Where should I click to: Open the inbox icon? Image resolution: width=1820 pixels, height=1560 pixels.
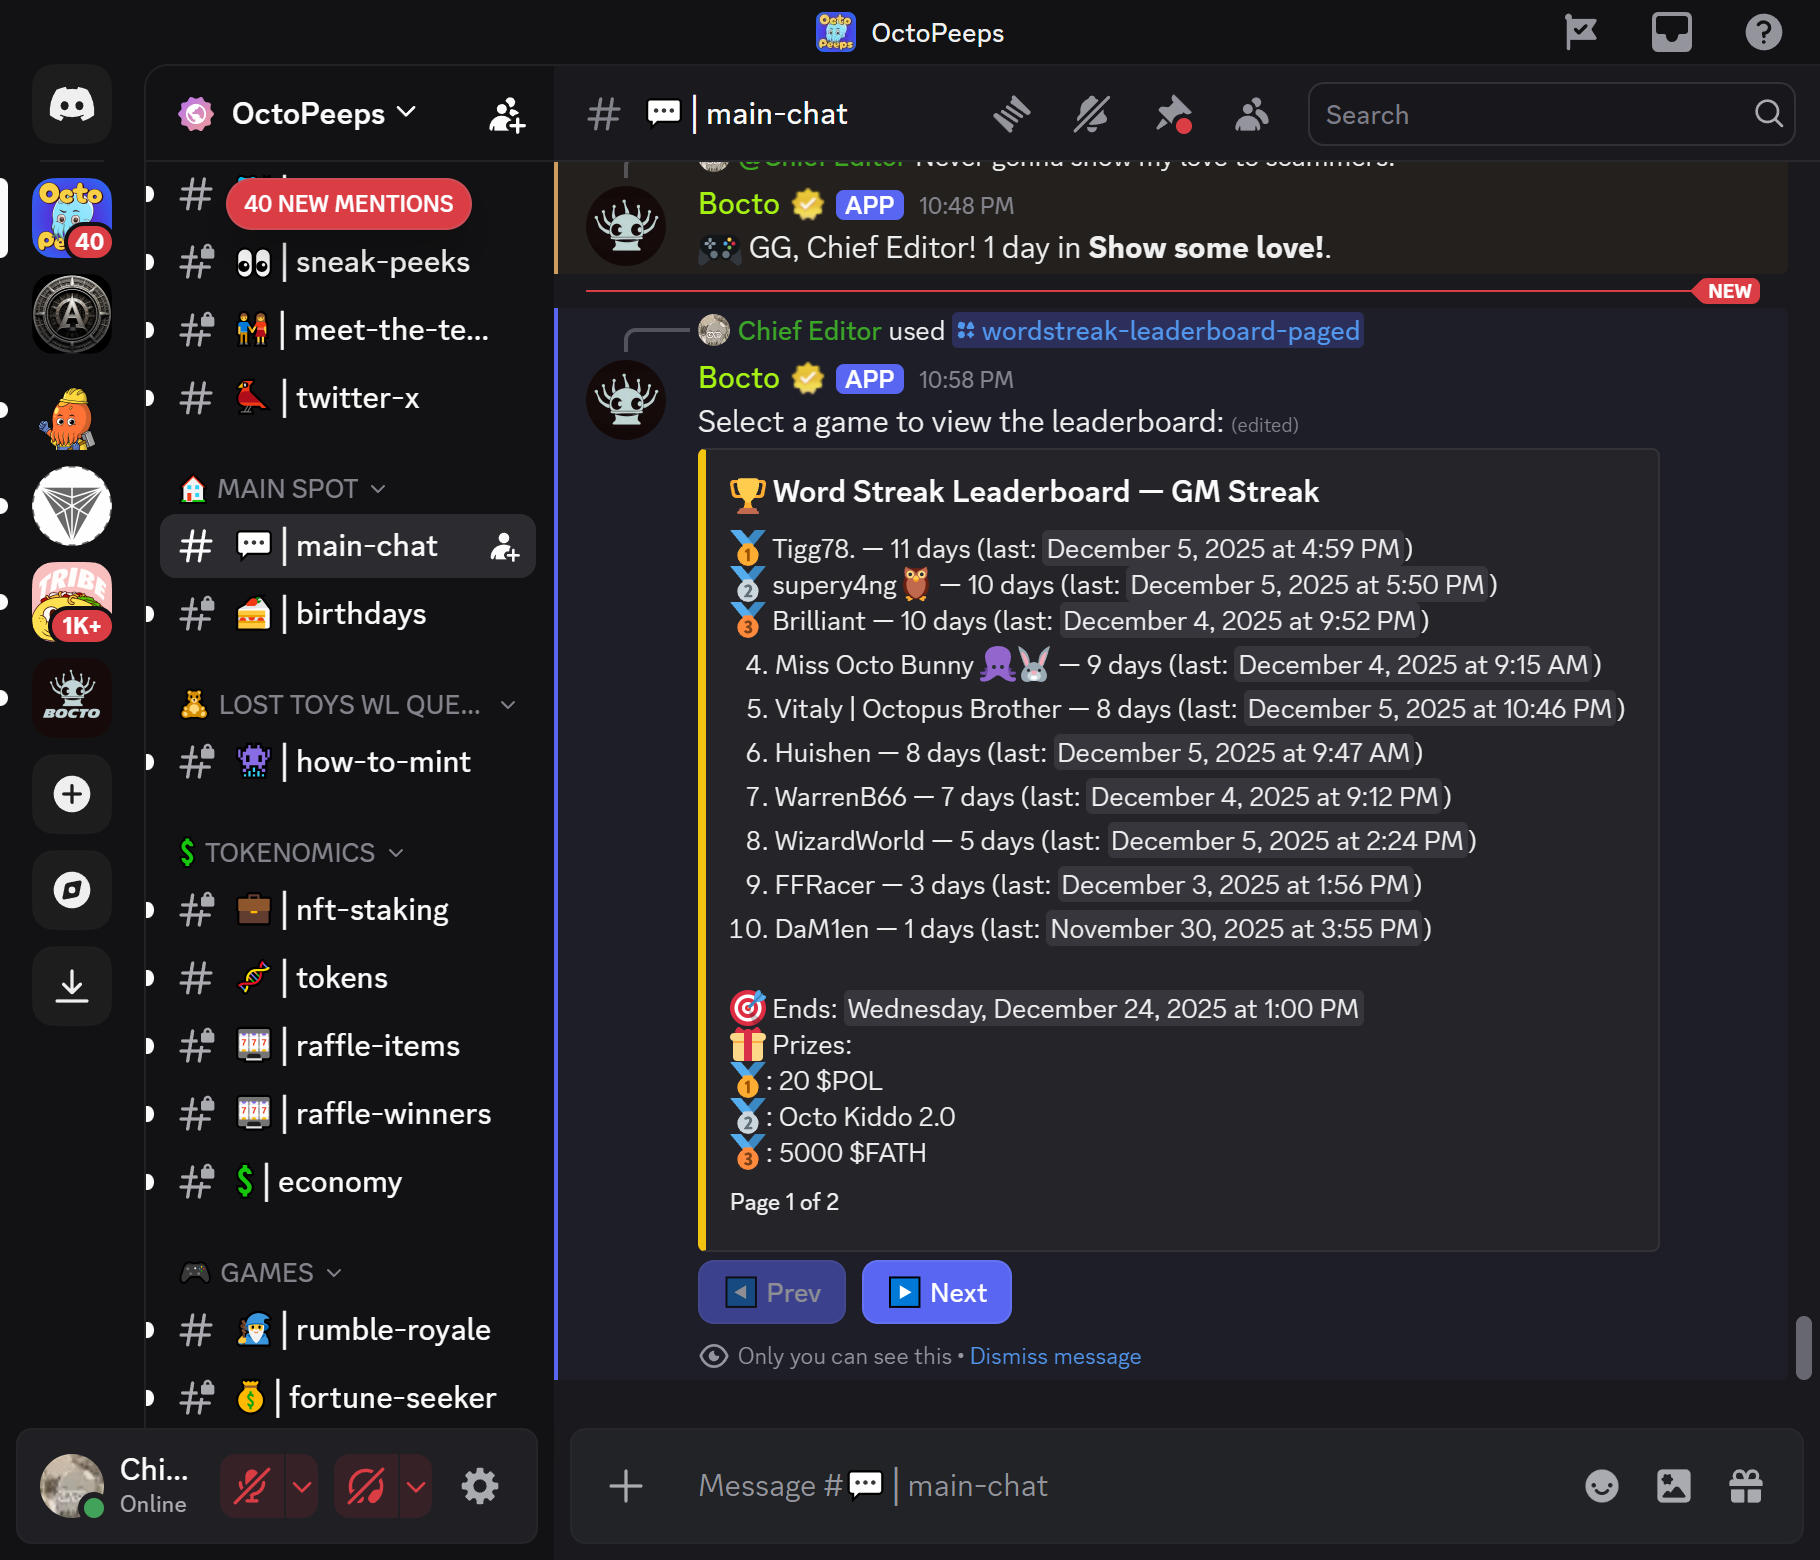(x=1671, y=33)
